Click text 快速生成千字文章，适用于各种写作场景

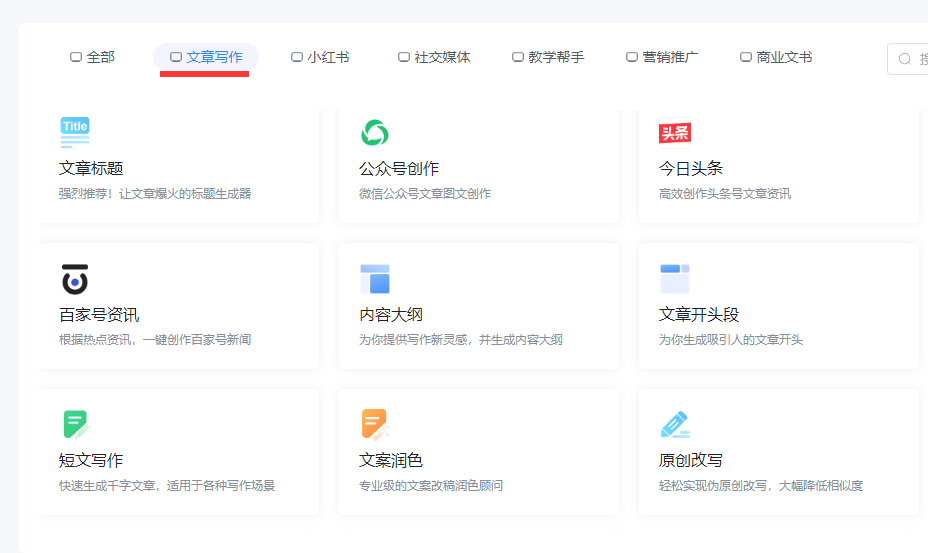pos(167,486)
